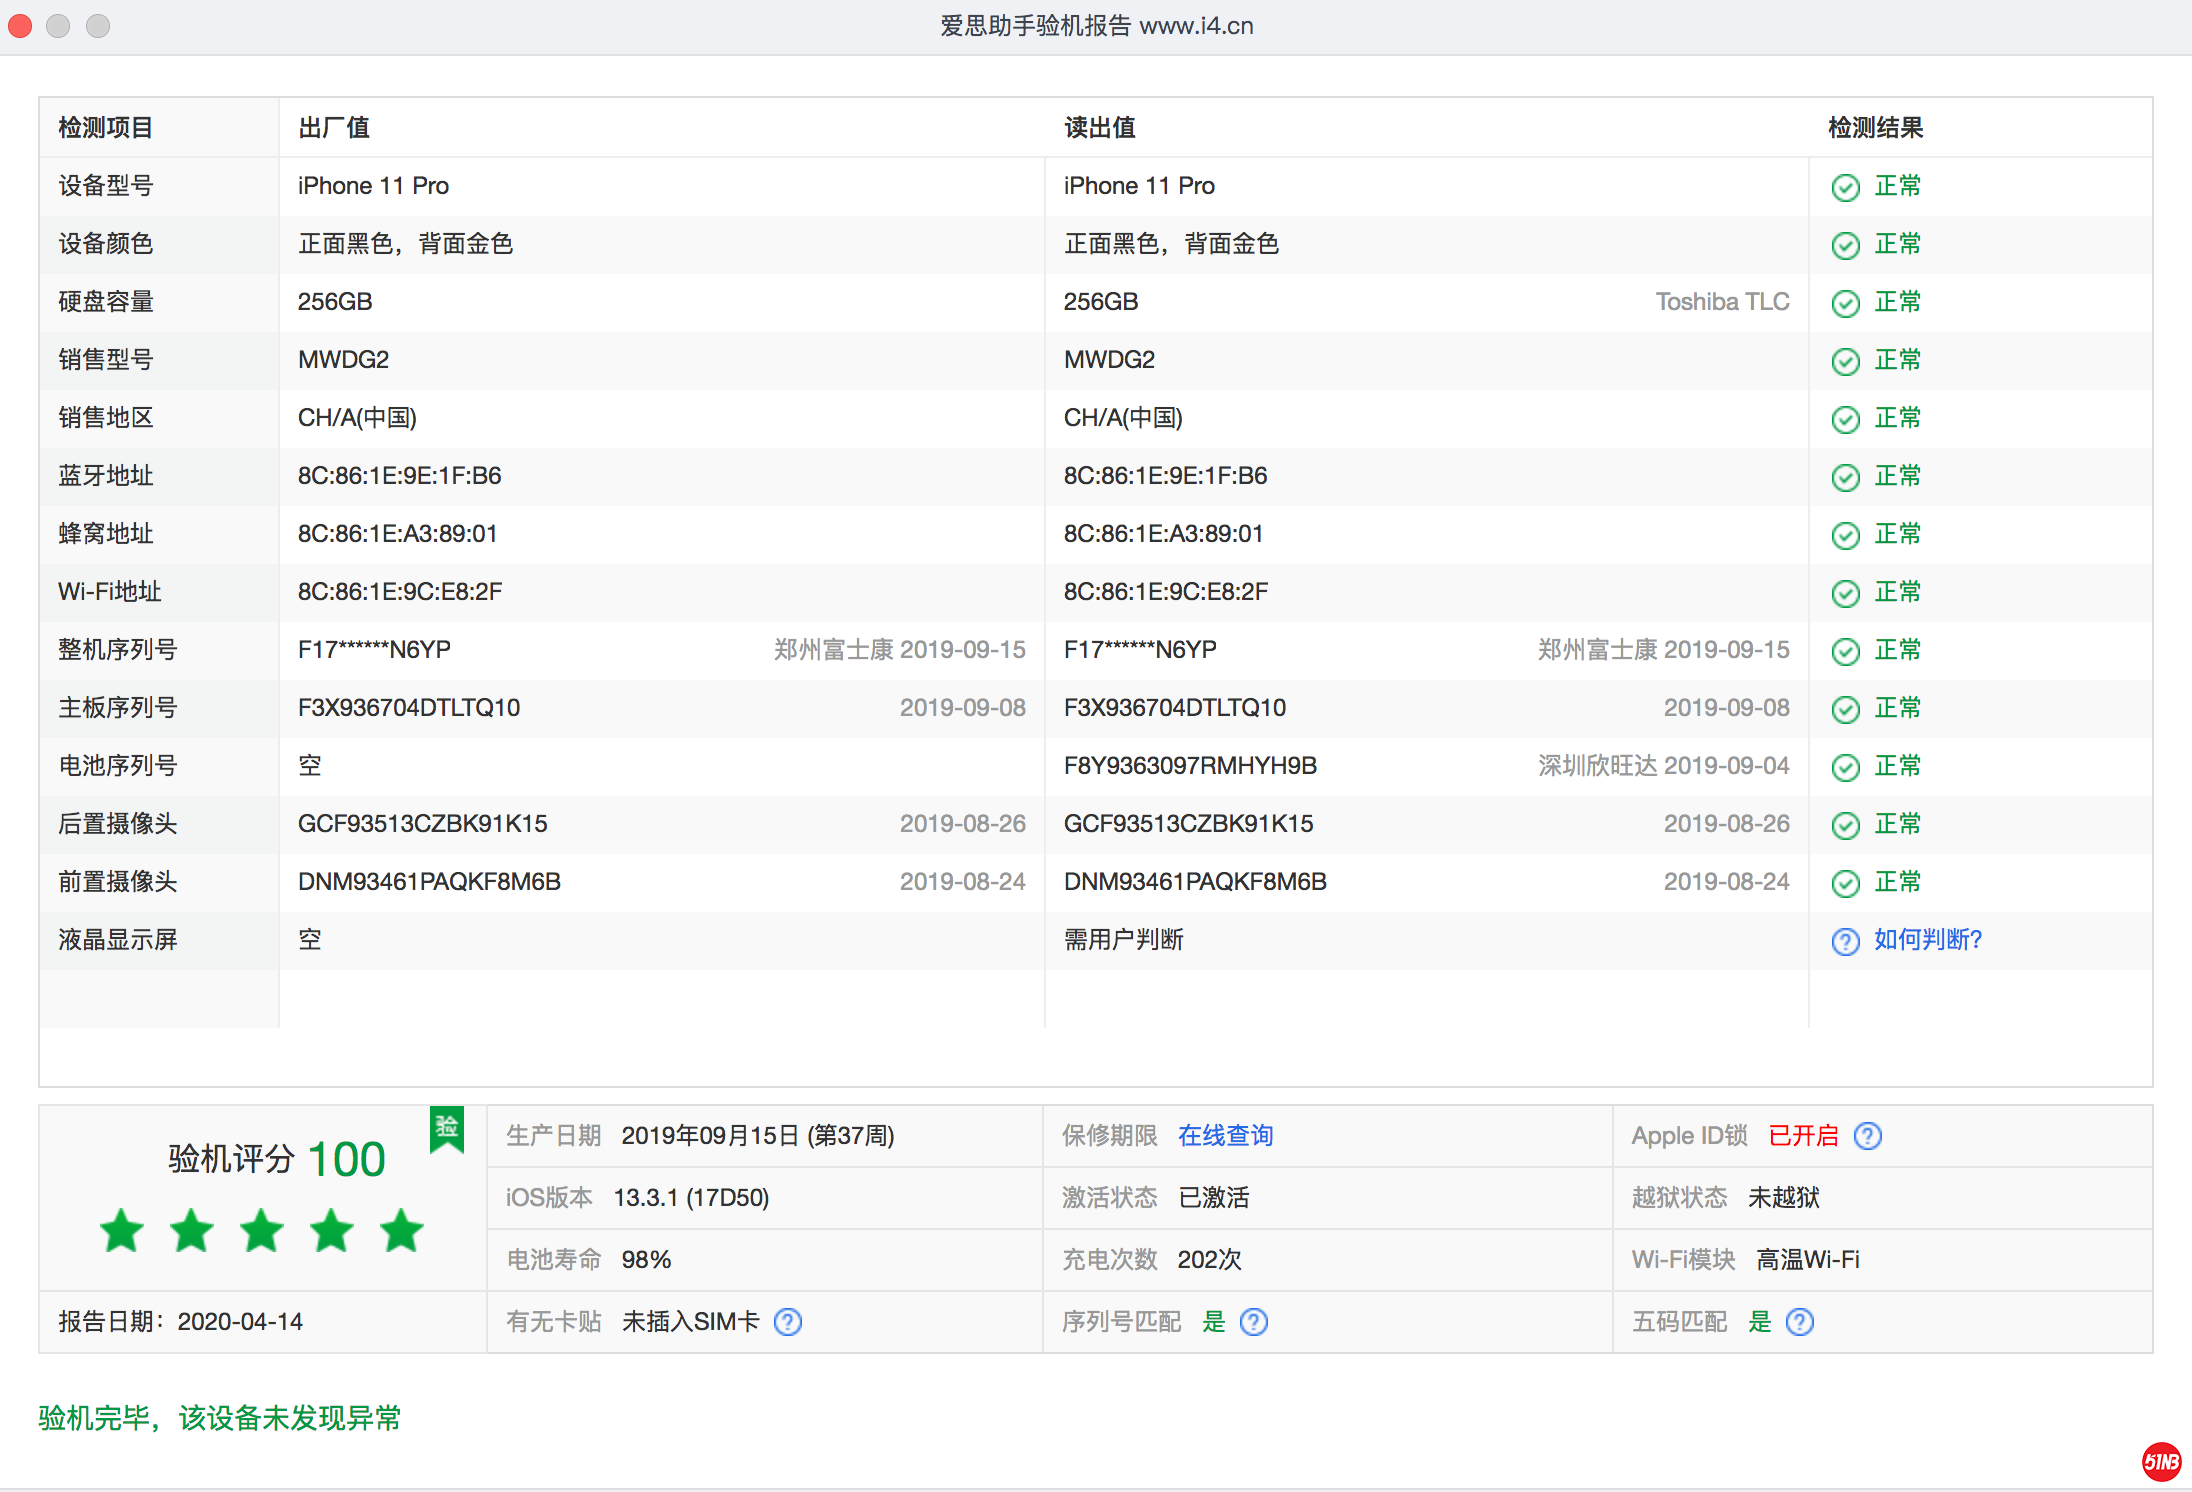Click the check icon for 前置摄像头 row
The width and height of the screenshot is (2192, 1492).
(x=1846, y=882)
